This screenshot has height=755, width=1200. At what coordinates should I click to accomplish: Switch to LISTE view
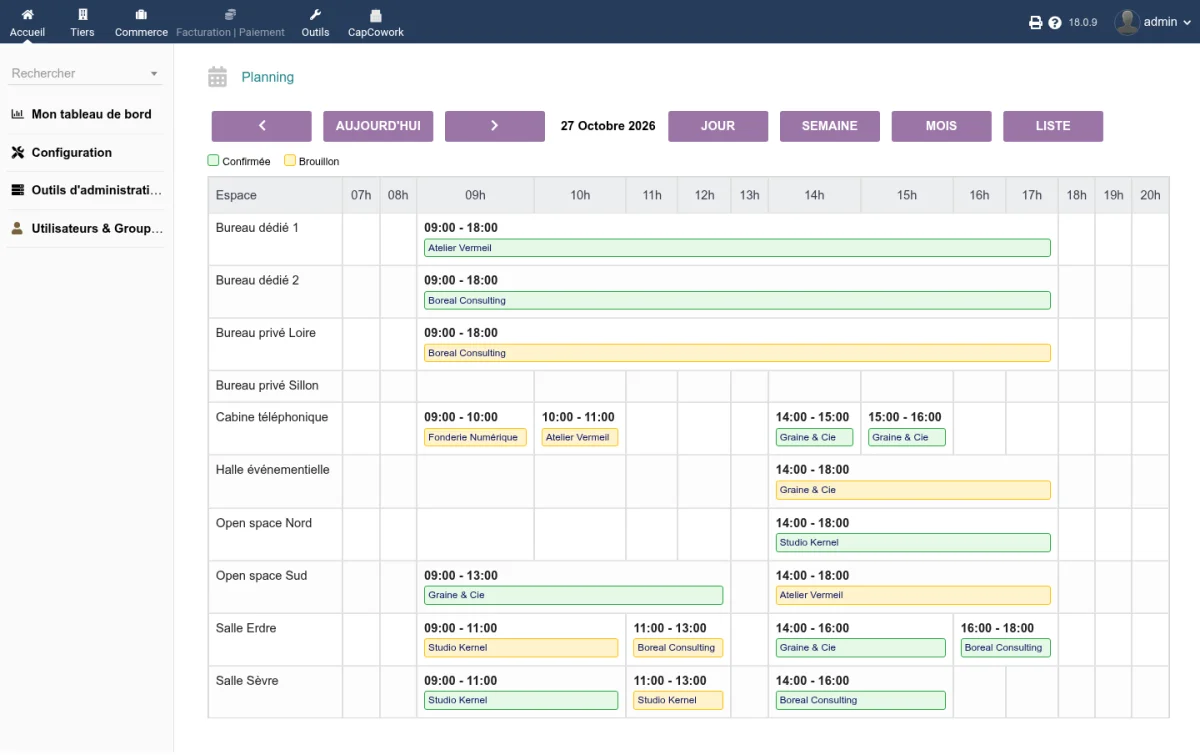click(1053, 126)
